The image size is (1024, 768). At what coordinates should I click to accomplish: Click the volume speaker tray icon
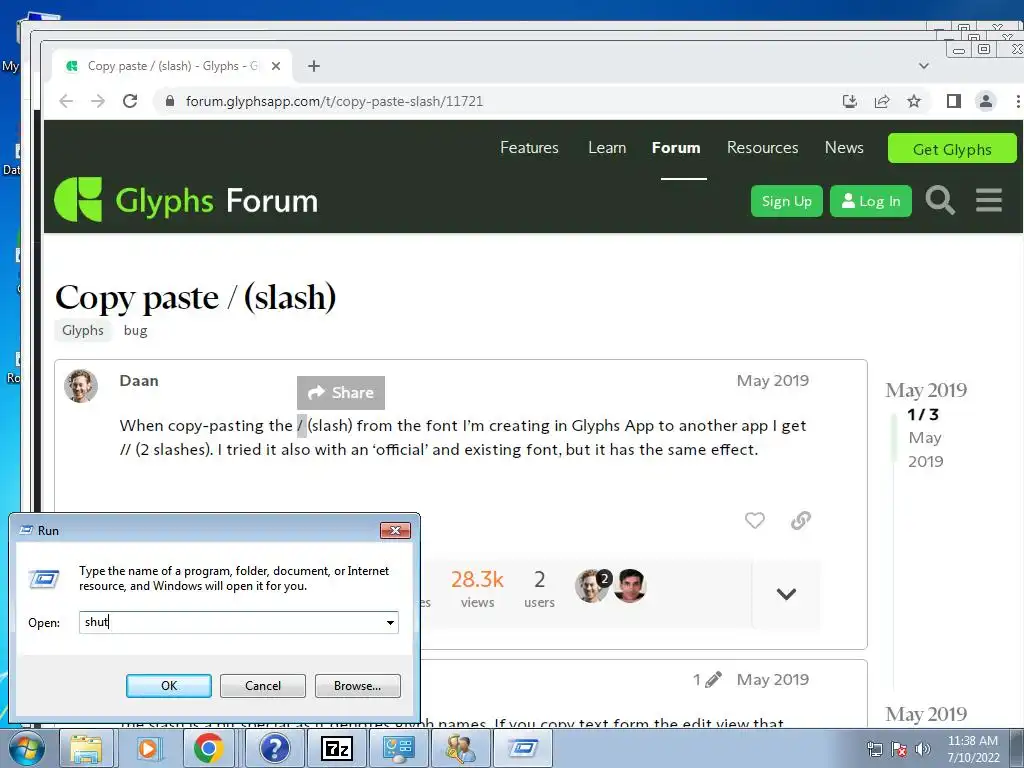pos(922,749)
